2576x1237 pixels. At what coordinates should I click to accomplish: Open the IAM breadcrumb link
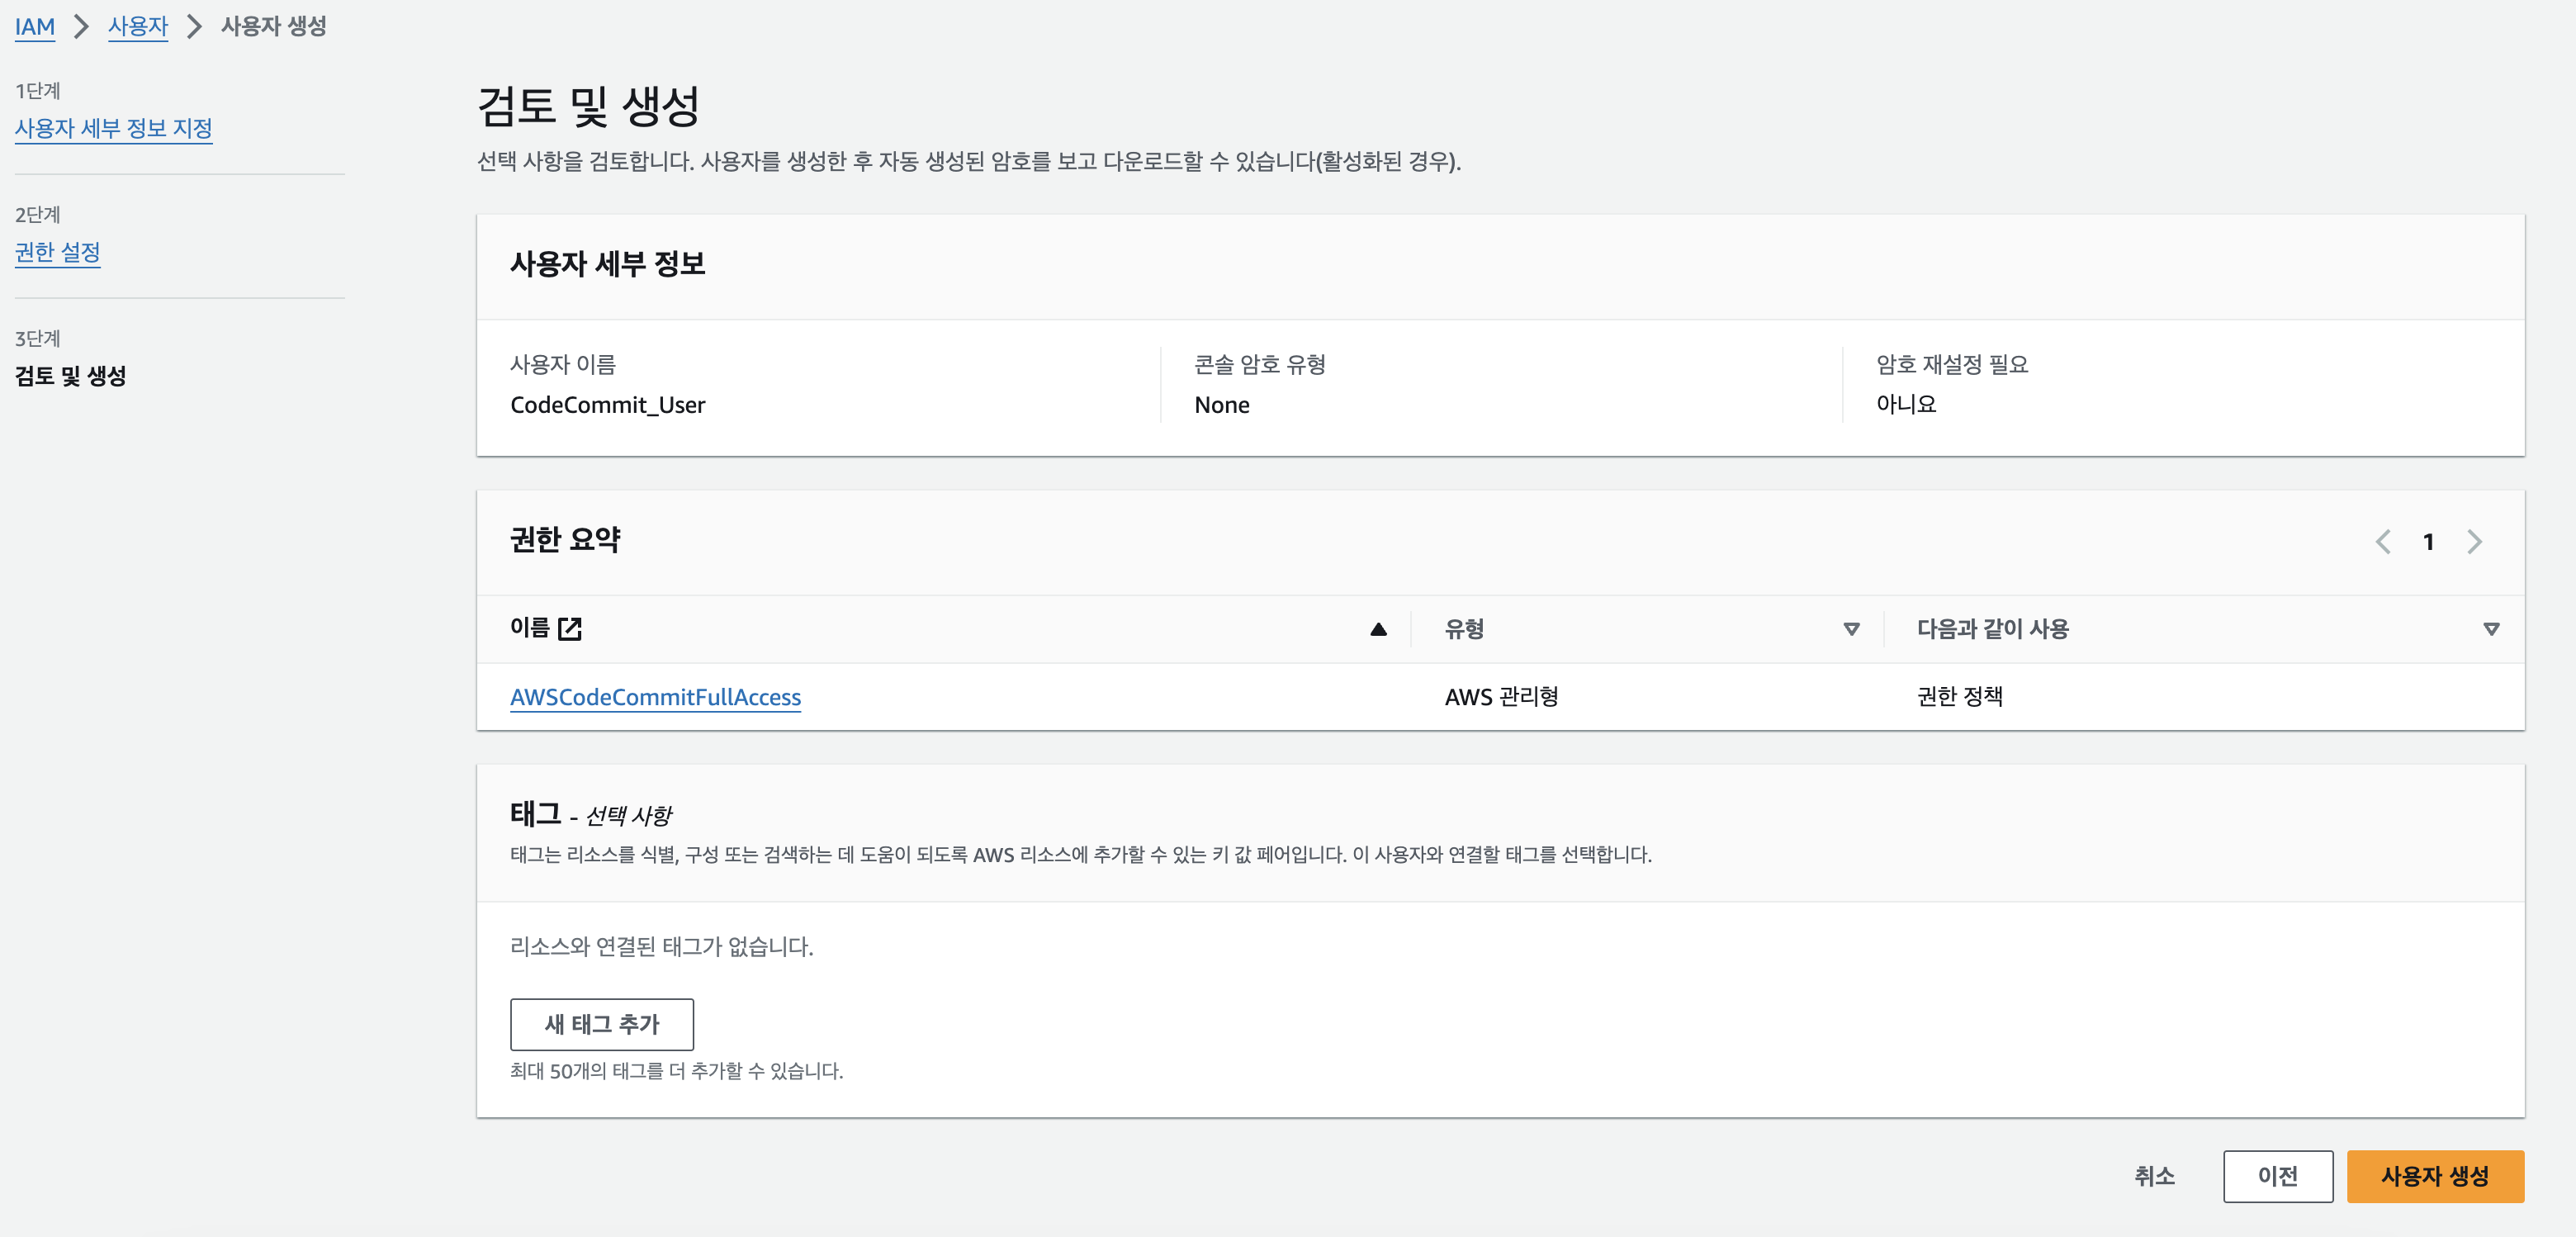pos(35,26)
